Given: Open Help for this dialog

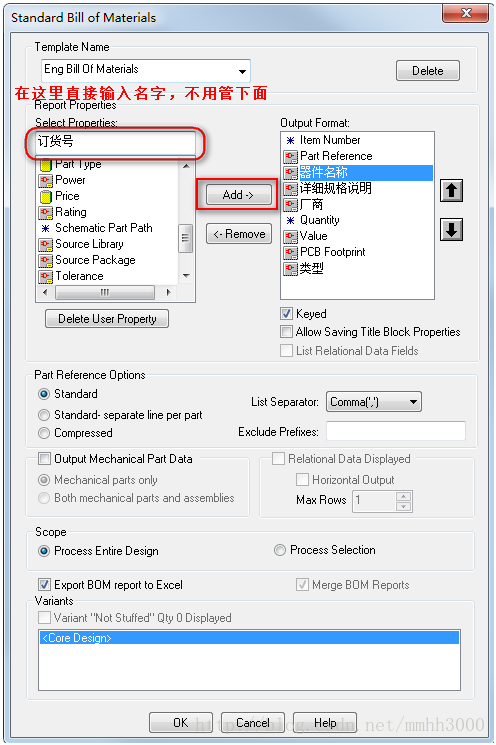Looking at the screenshot, I should point(325,723).
